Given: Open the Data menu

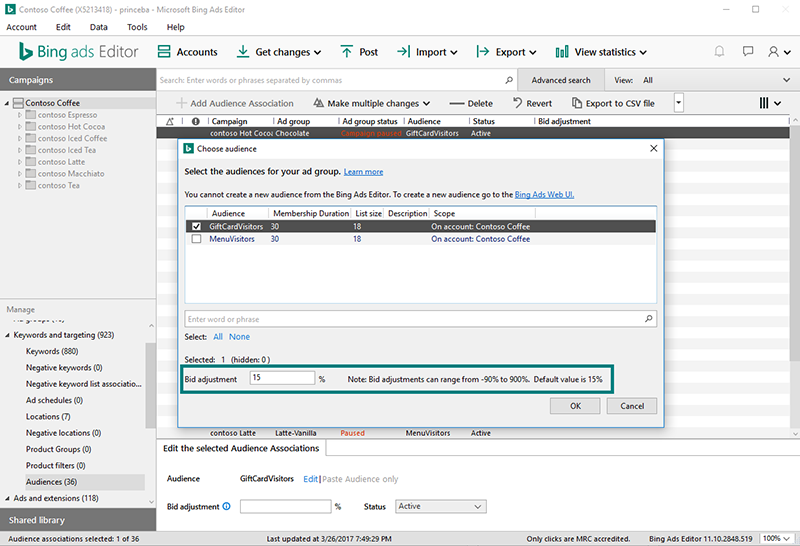Looking at the screenshot, I should pos(98,27).
